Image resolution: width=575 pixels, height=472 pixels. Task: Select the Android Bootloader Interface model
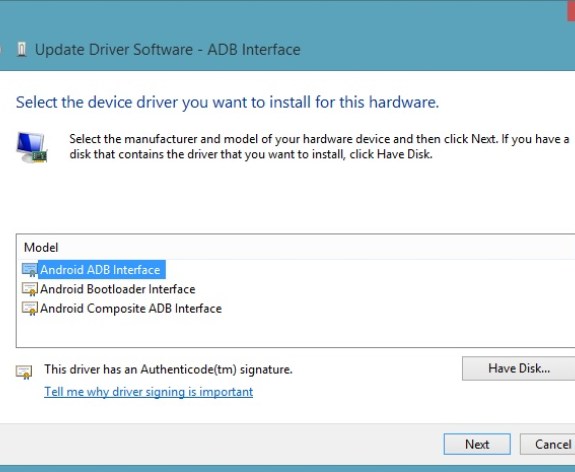click(118, 289)
